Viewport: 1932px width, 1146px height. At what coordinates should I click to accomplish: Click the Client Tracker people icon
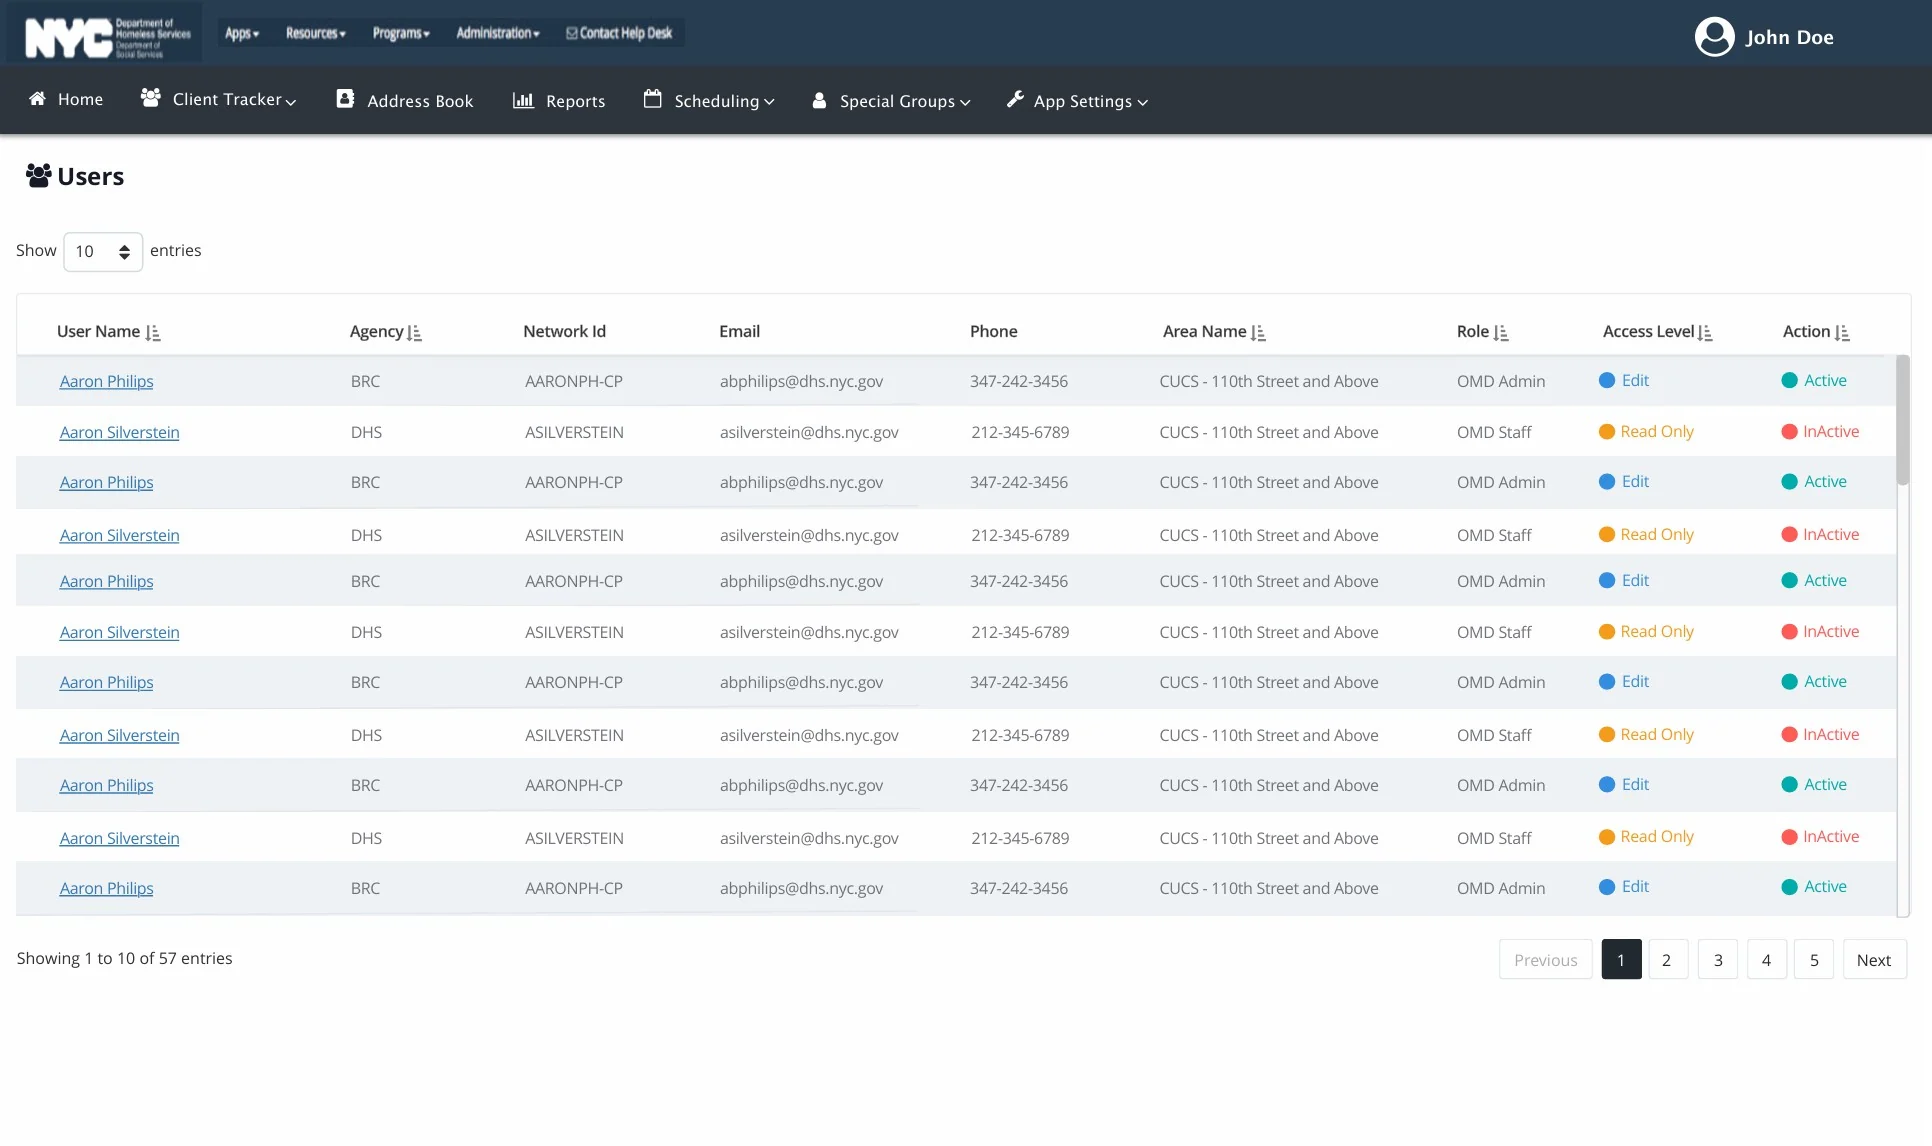[151, 98]
